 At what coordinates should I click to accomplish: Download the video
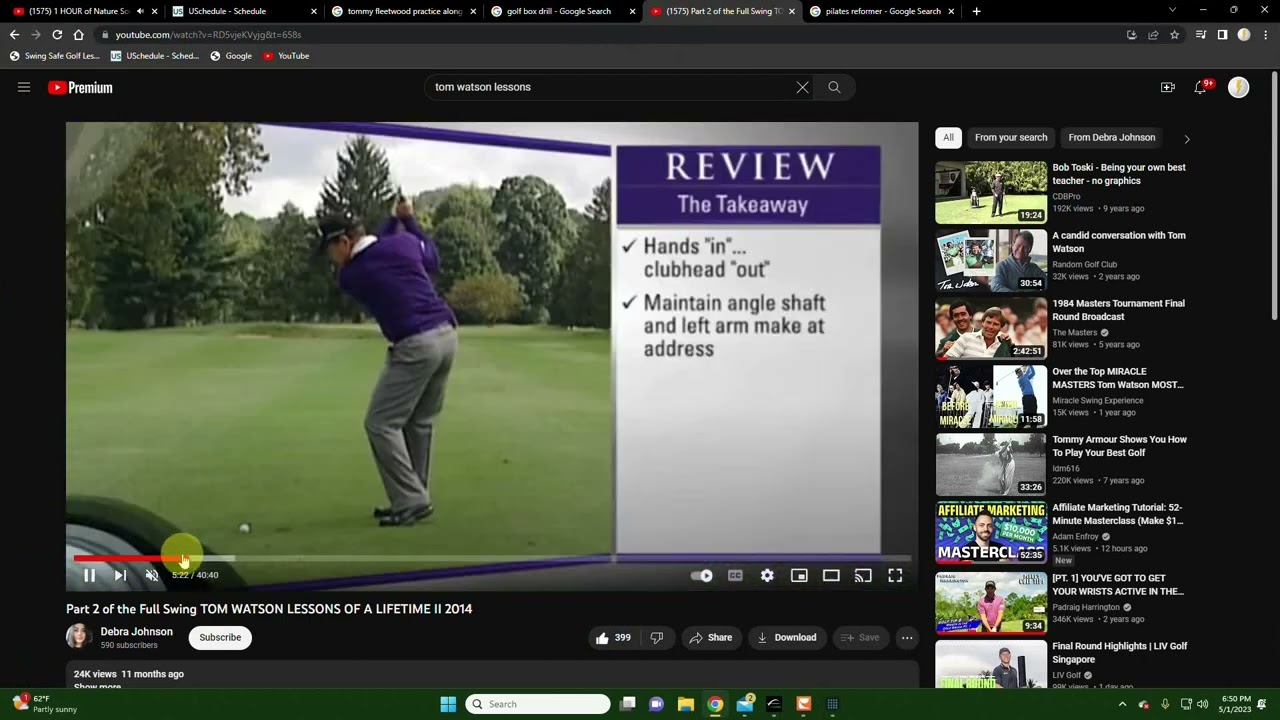(787, 637)
